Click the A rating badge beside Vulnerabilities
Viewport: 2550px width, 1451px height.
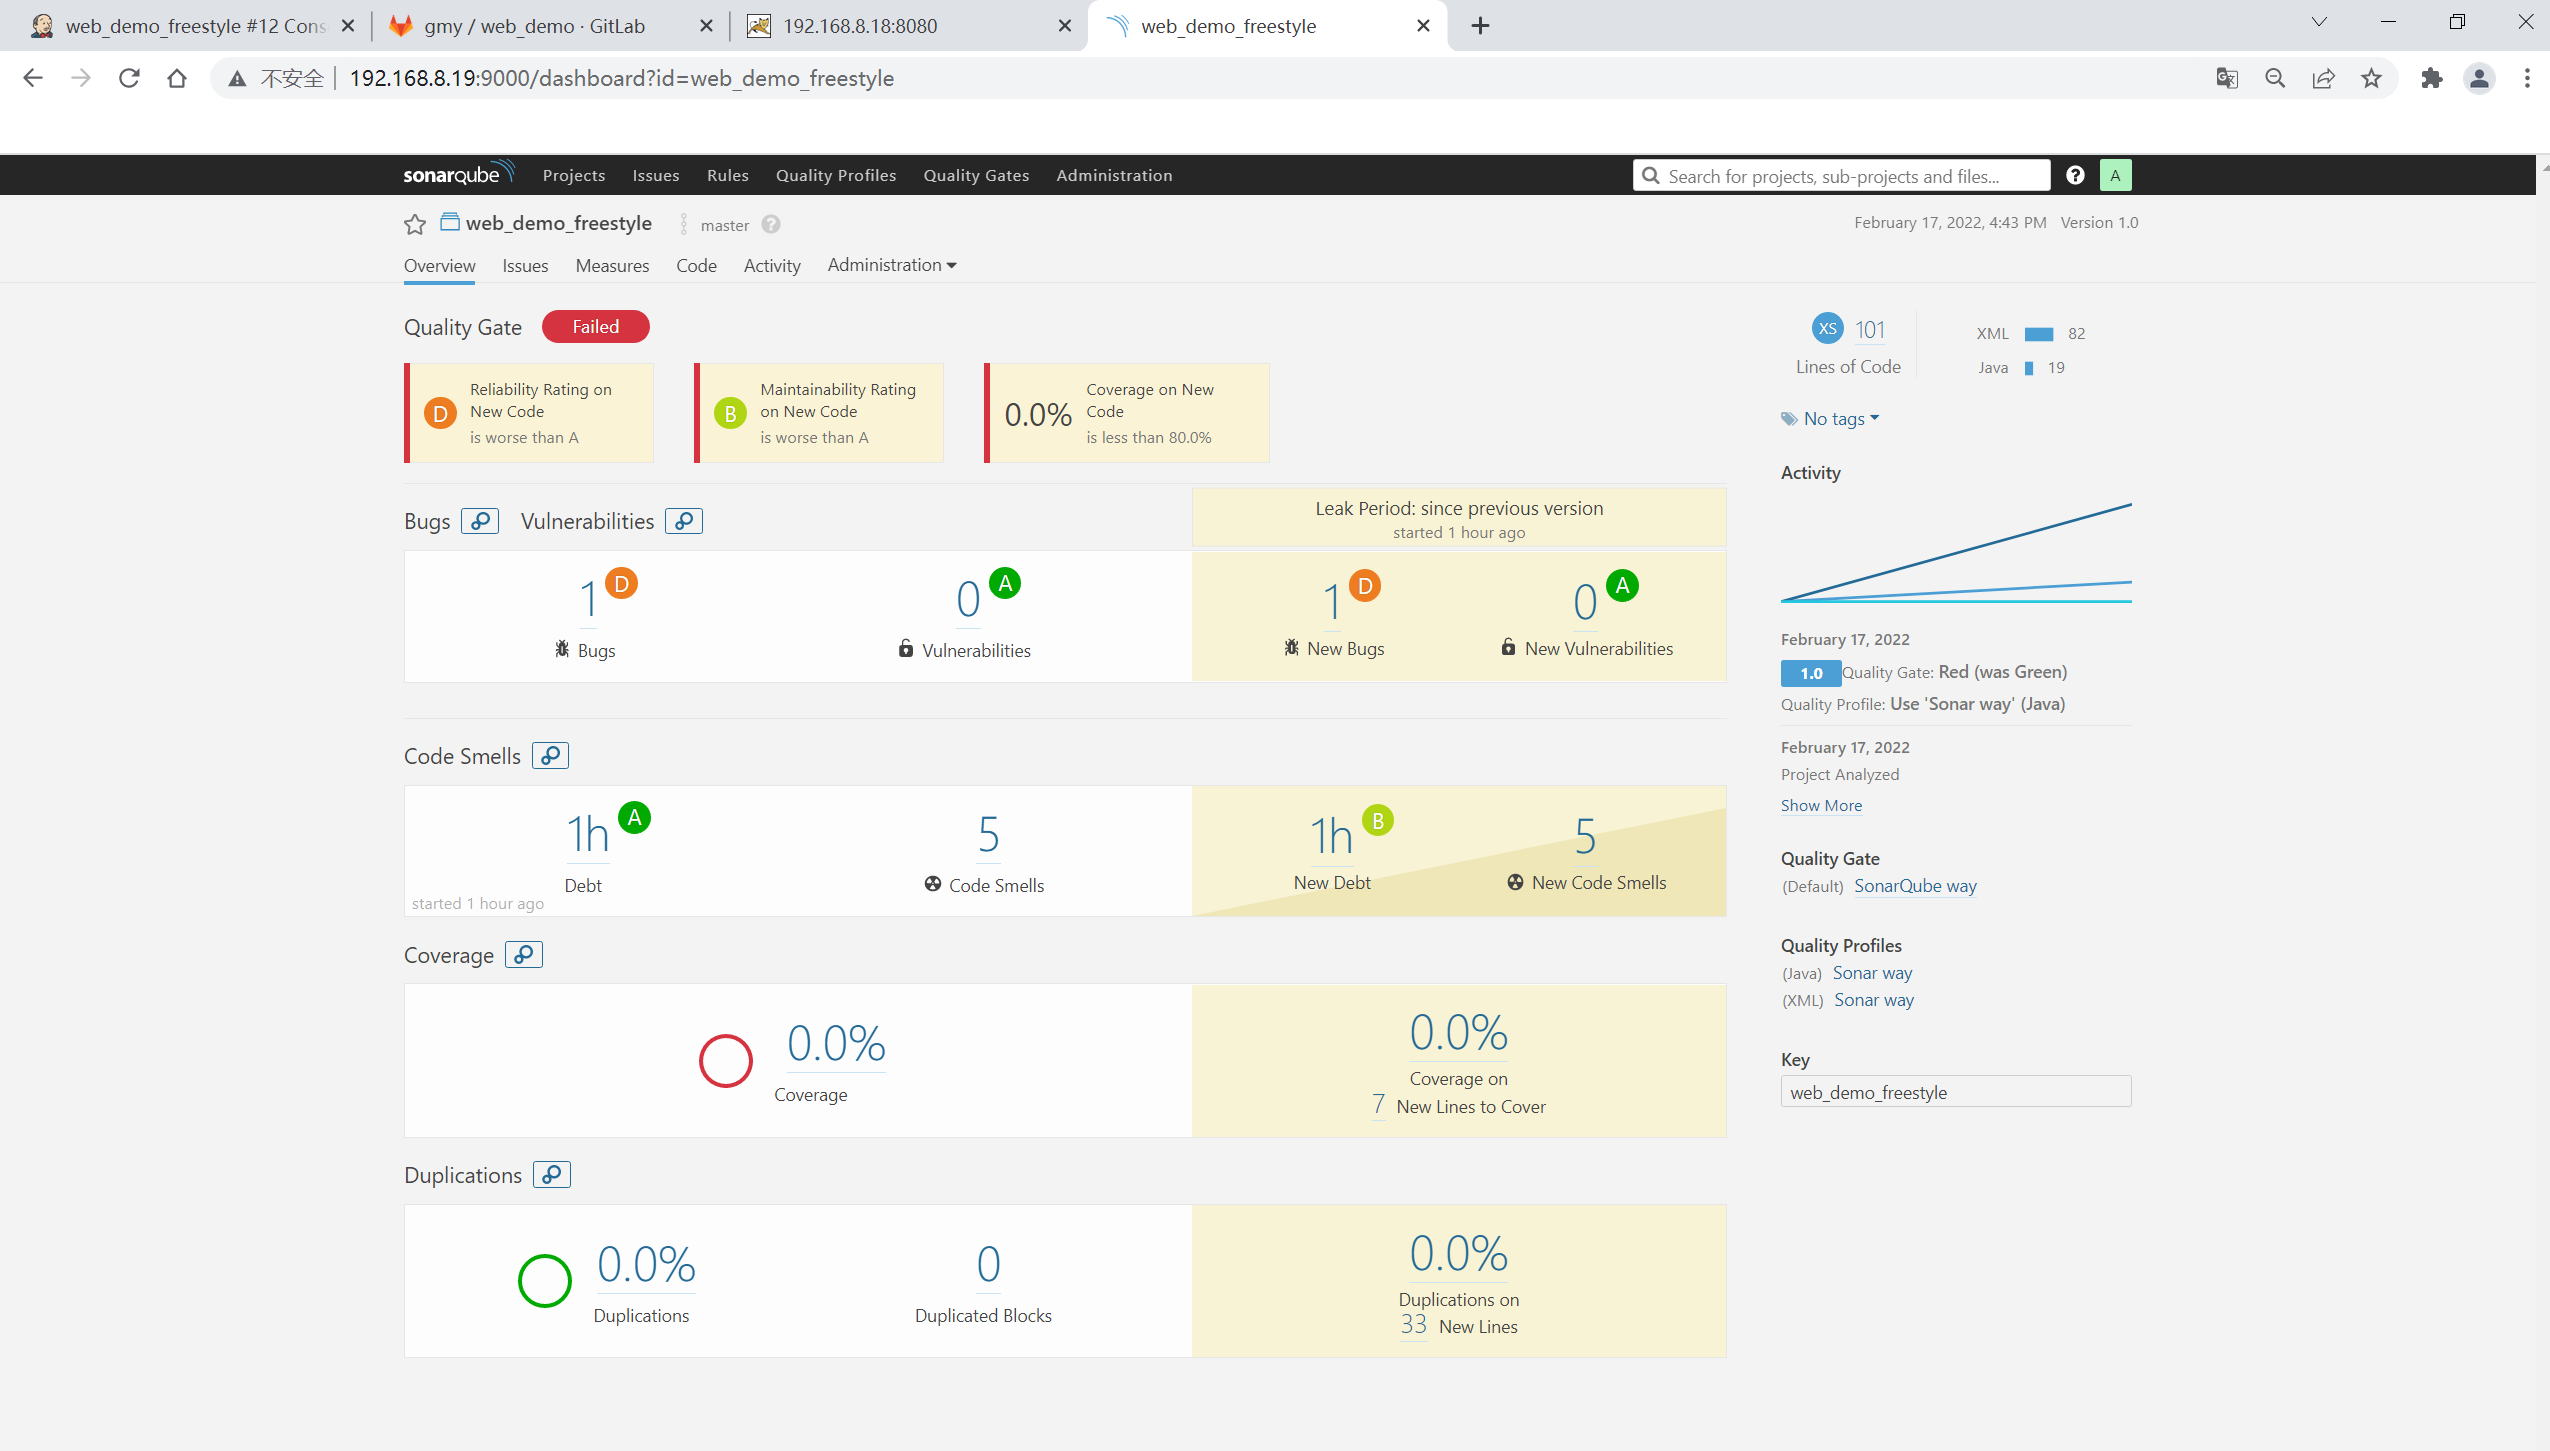pos(1005,583)
